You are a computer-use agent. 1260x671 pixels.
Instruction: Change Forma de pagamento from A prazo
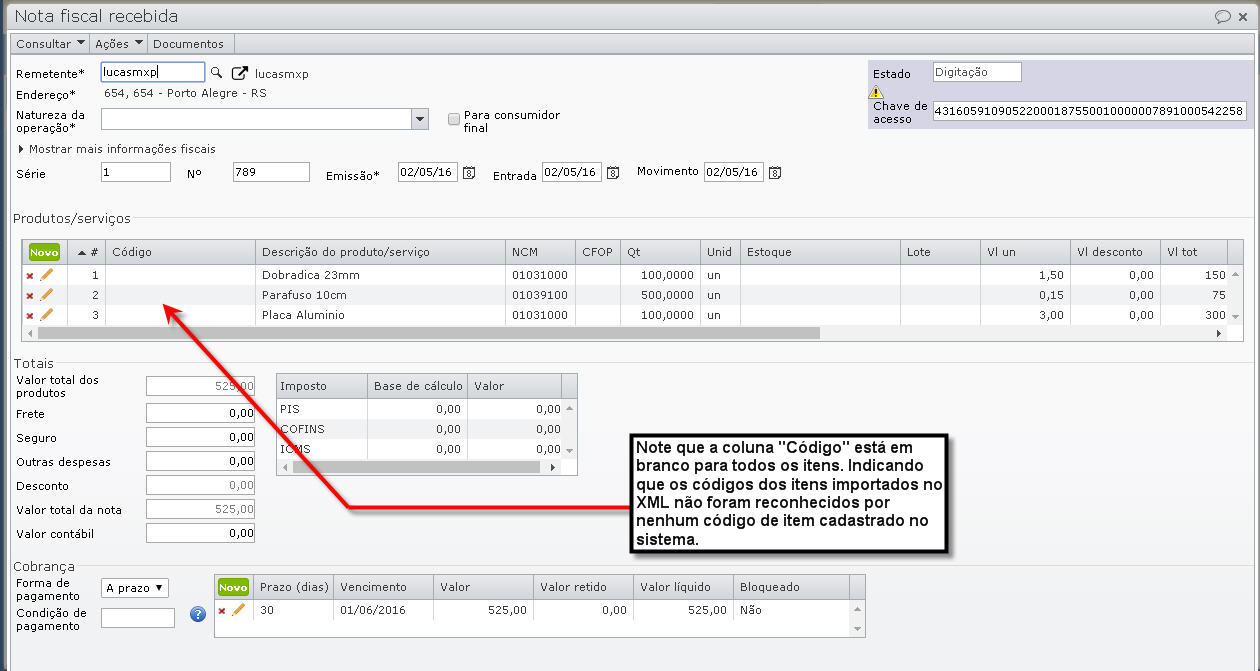[137, 587]
